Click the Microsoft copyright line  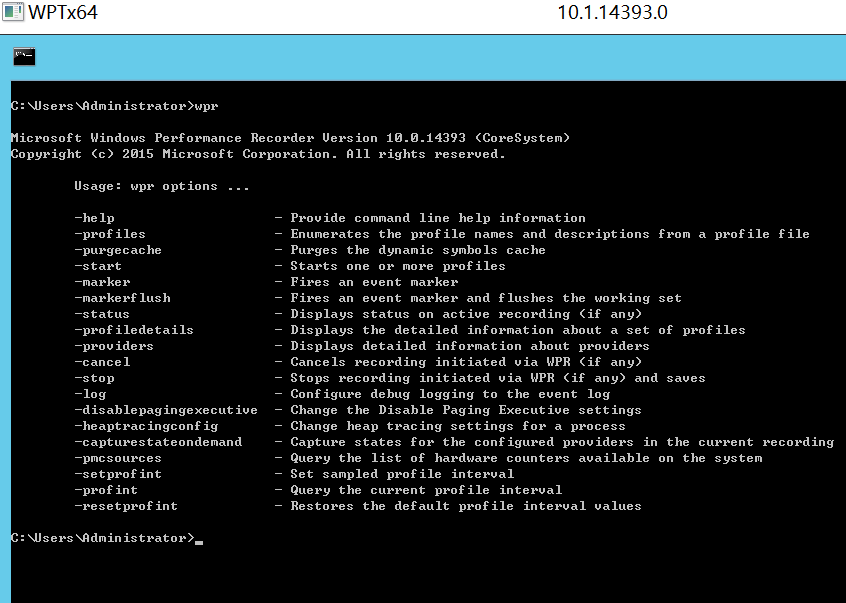click(258, 154)
